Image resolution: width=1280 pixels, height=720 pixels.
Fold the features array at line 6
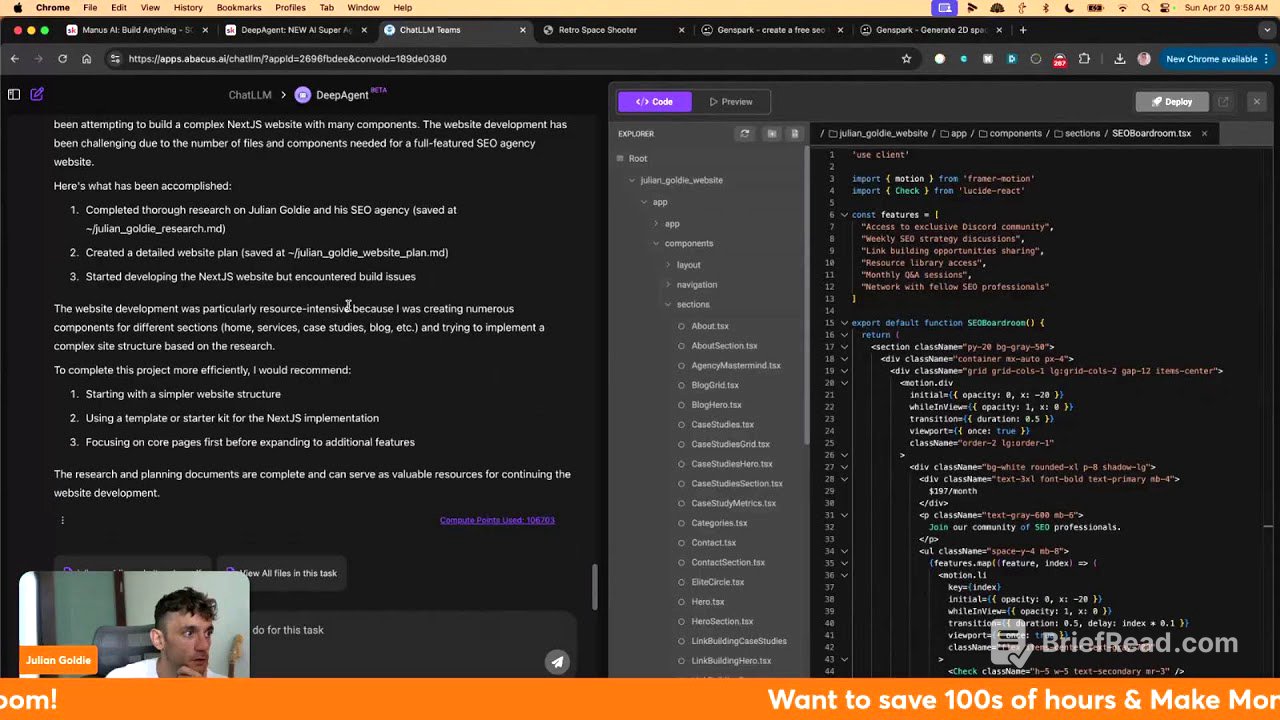click(x=844, y=215)
